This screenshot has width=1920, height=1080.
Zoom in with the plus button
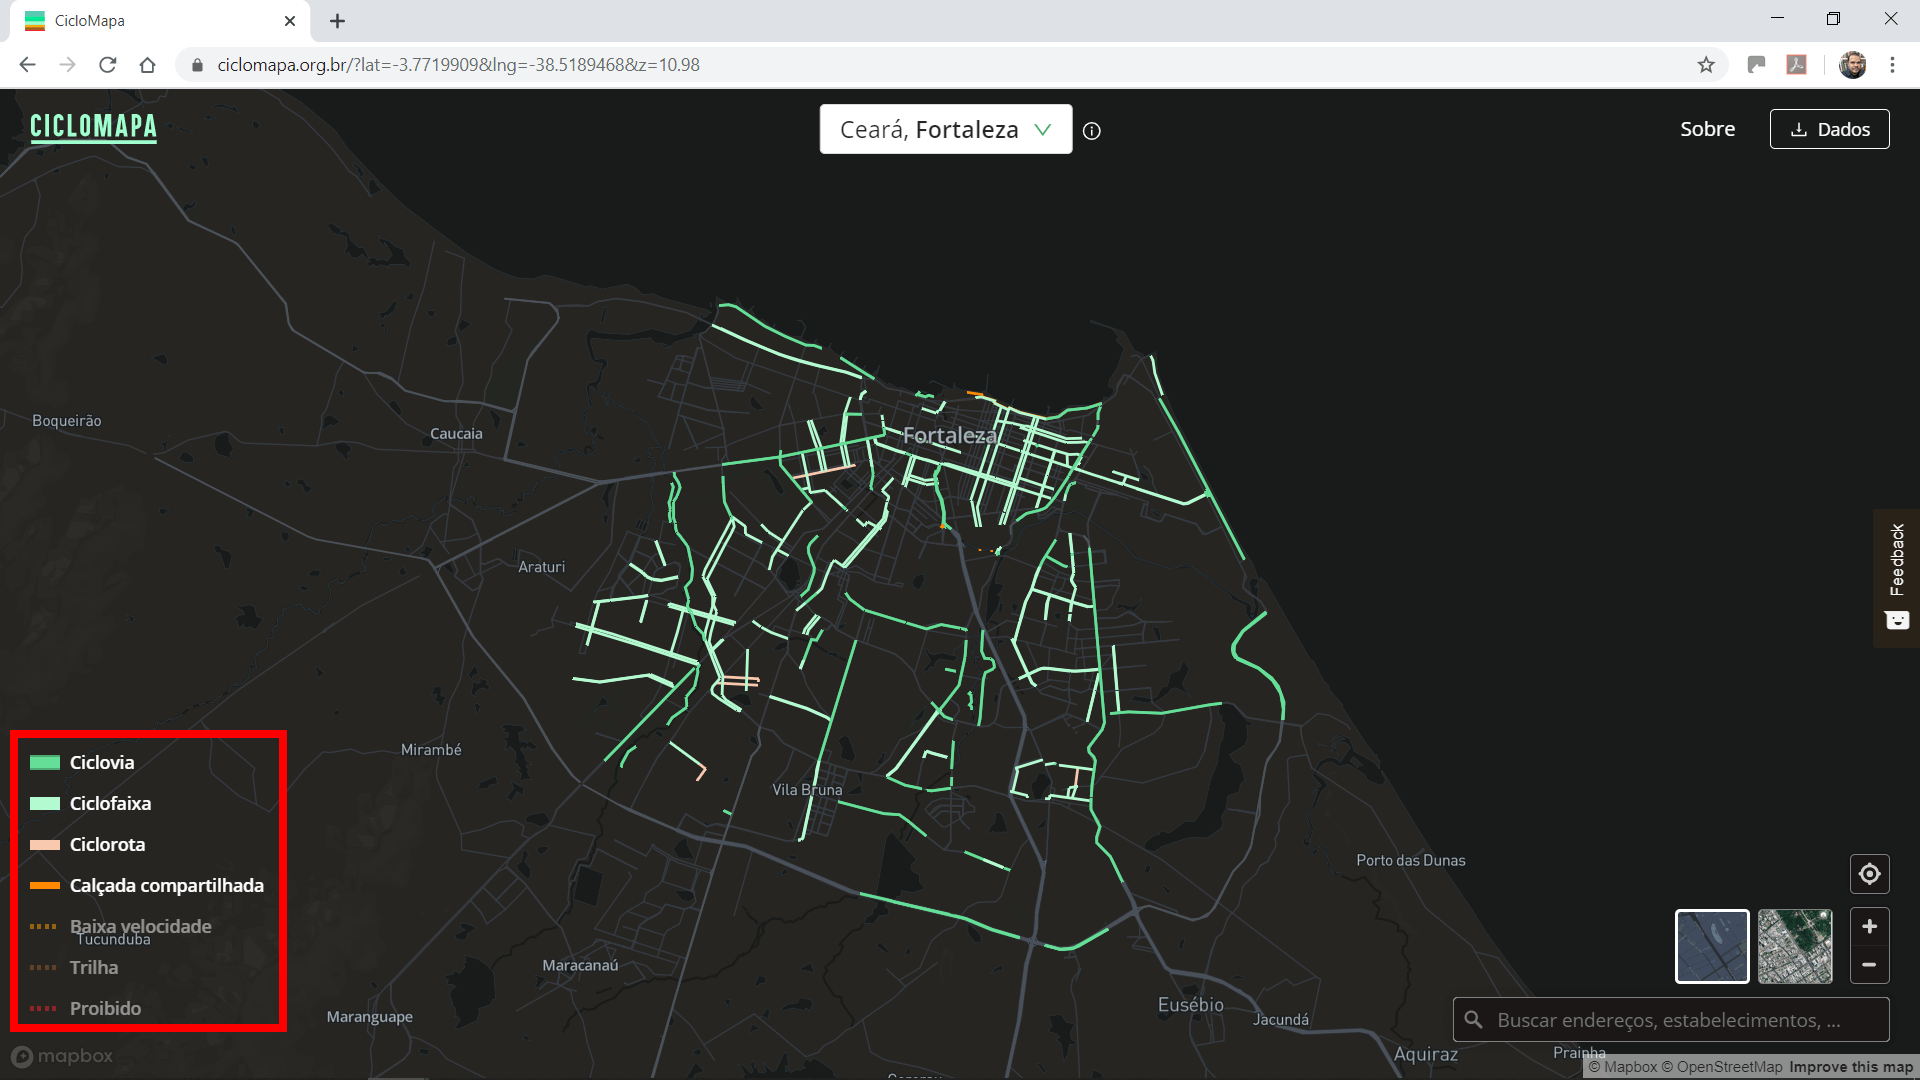(x=1869, y=927)
